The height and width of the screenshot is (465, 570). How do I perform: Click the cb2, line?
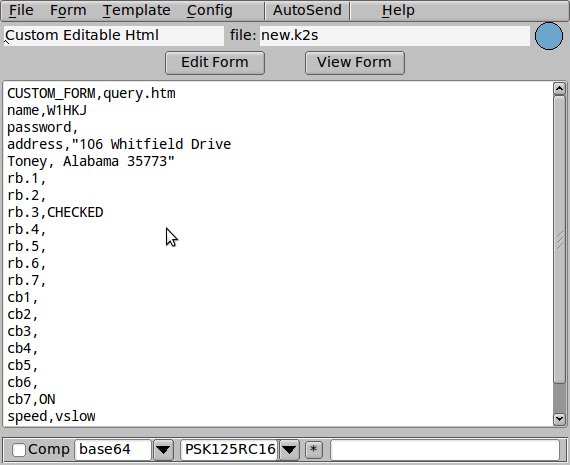coord(23,314)
